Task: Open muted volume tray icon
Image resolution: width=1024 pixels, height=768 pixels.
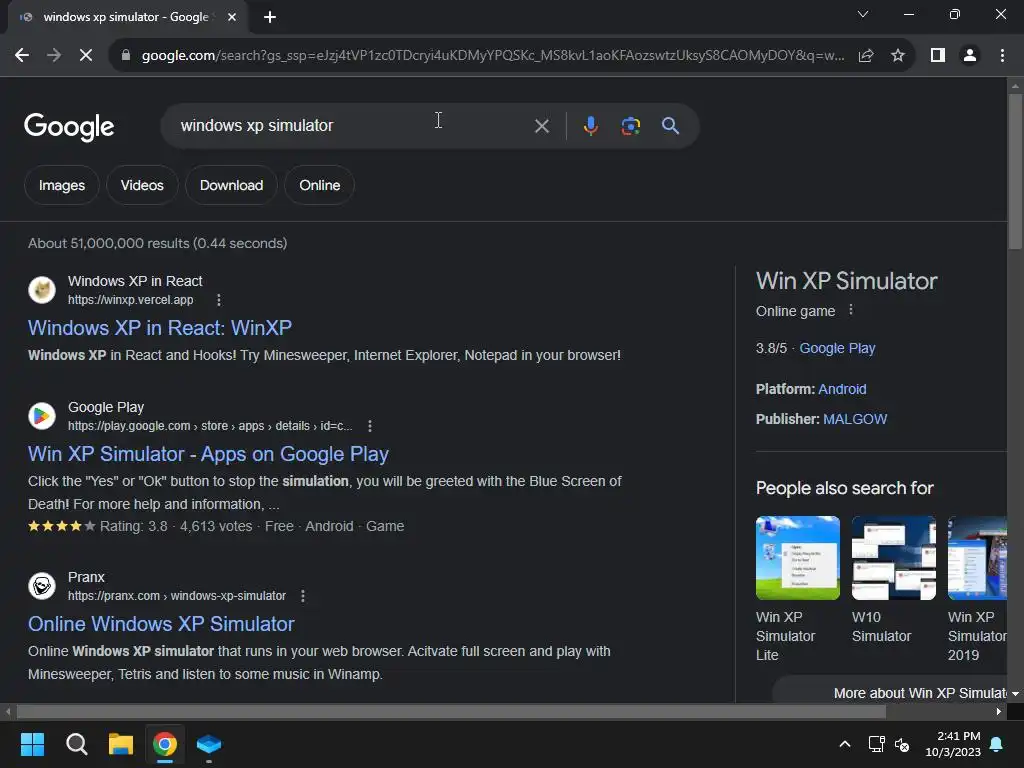Action: [902, 744]
